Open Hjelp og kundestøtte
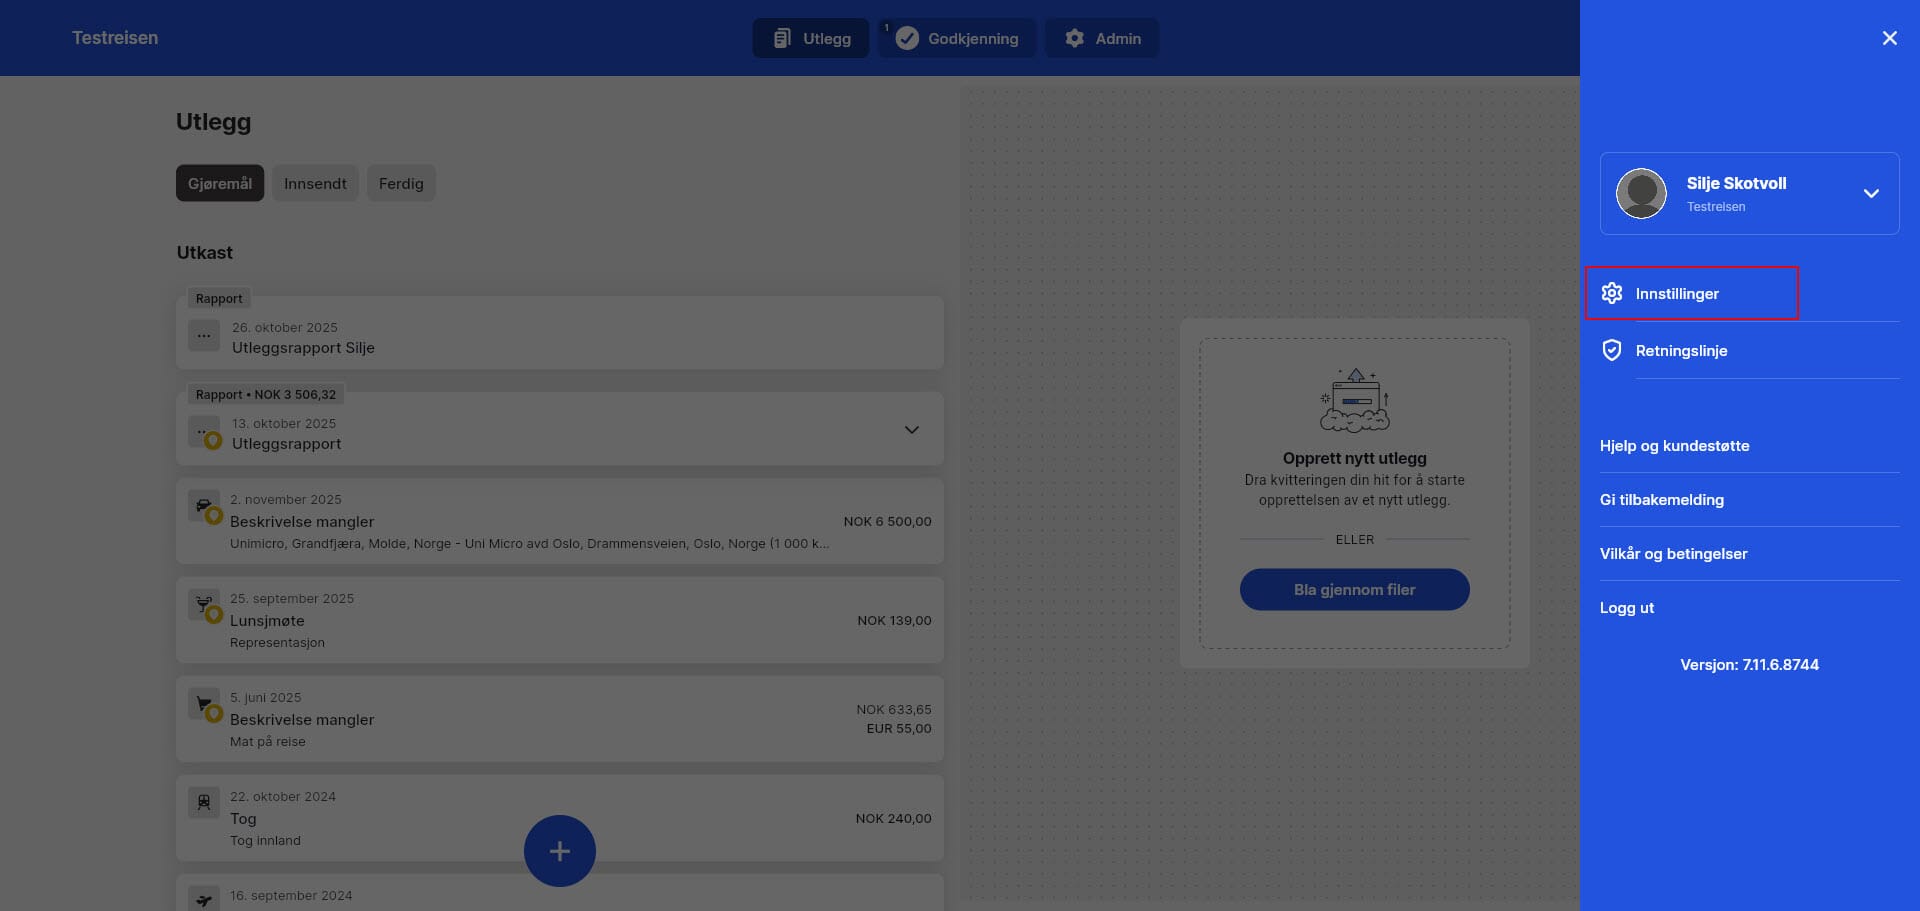Image resolution: width=1920 pixels, height=911 pixels. coord(1674,446)
